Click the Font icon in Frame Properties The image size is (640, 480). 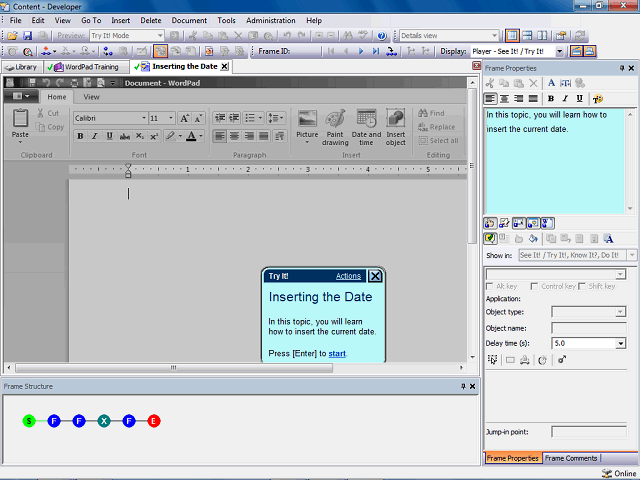pos(549,83)
